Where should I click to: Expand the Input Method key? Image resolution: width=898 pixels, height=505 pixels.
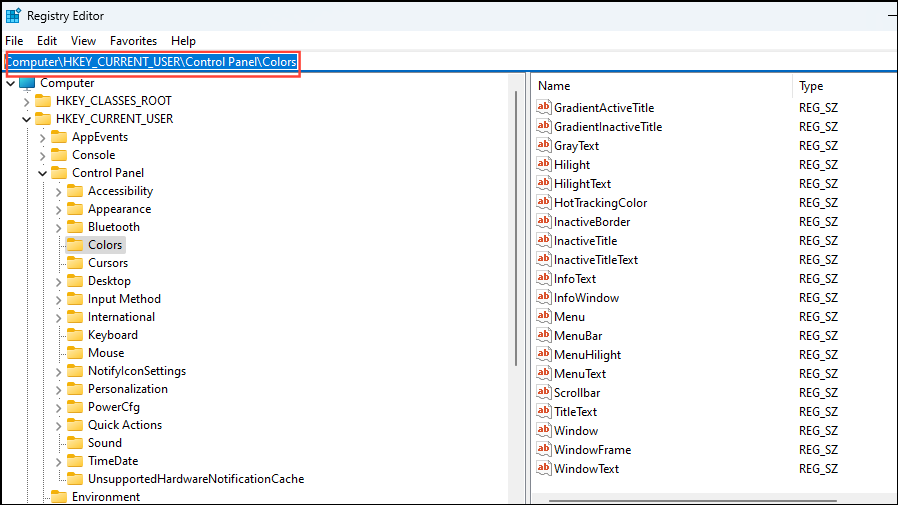click(58, 300)
